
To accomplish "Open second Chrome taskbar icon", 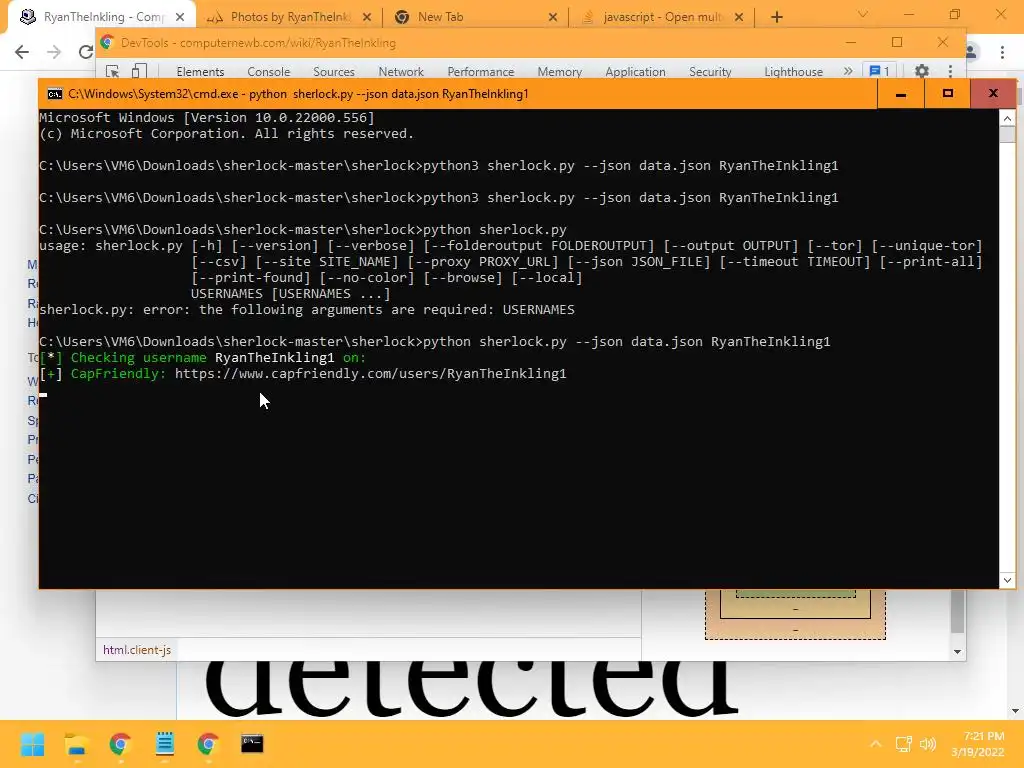I will (x=208, y=744).
